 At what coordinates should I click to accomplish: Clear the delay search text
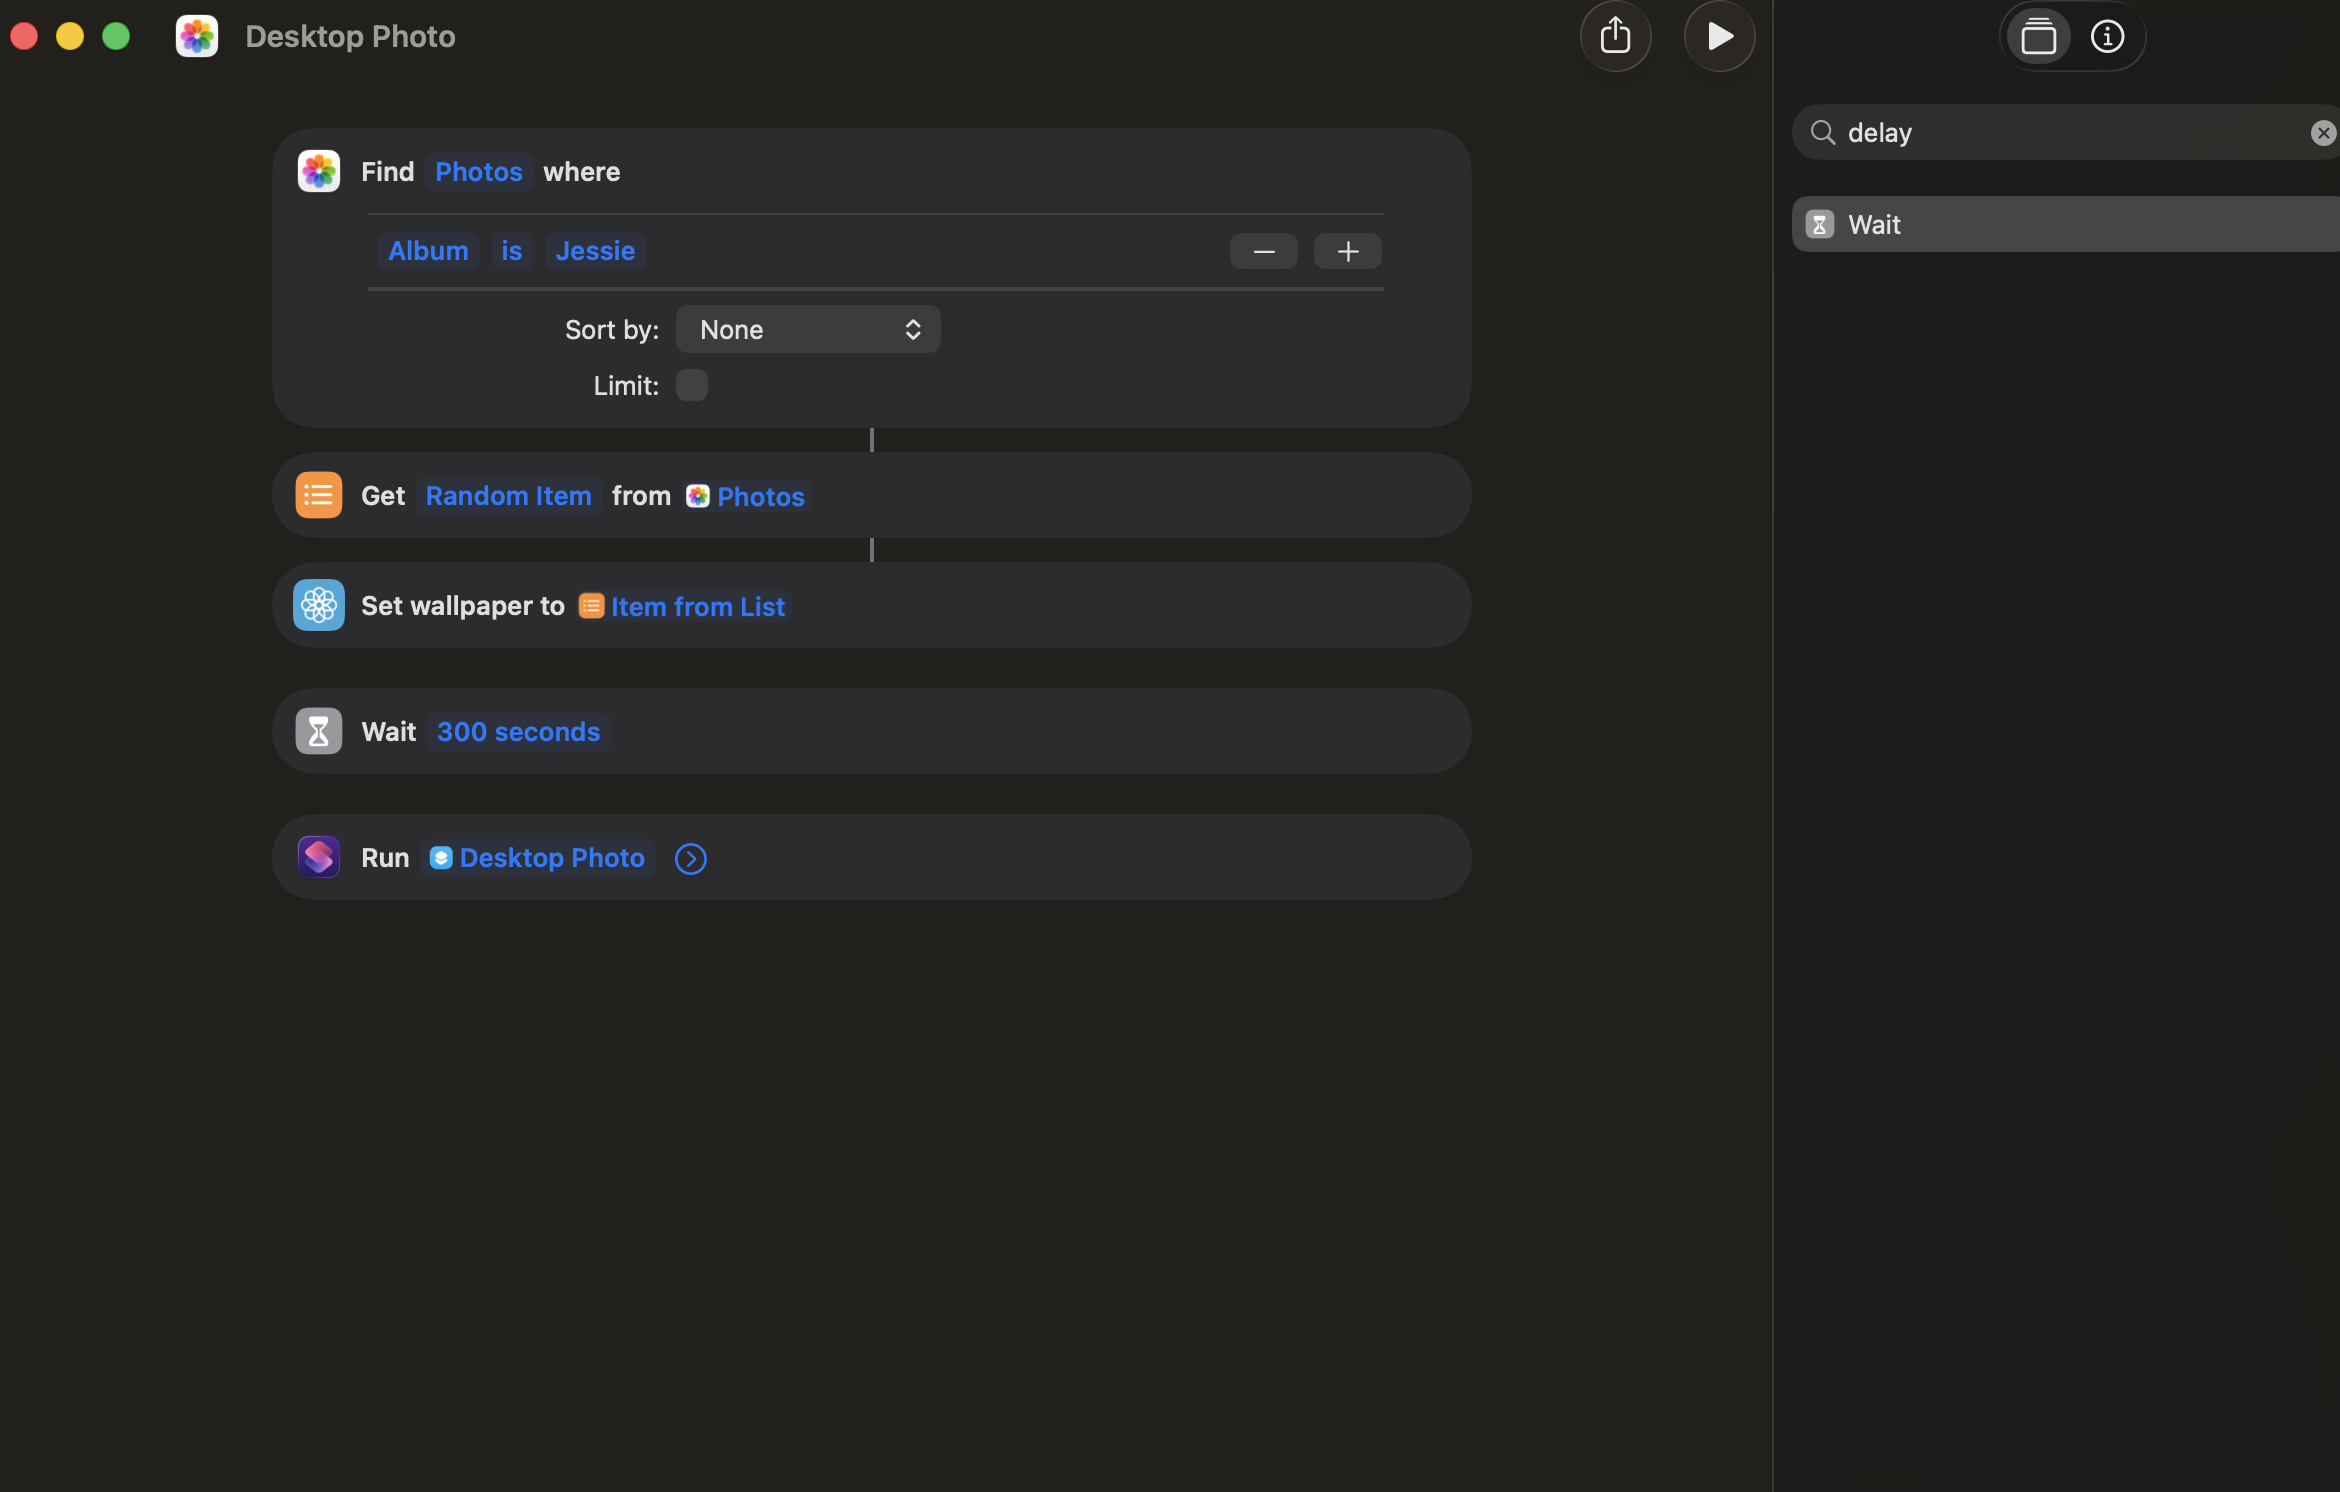pos(2322,133)
